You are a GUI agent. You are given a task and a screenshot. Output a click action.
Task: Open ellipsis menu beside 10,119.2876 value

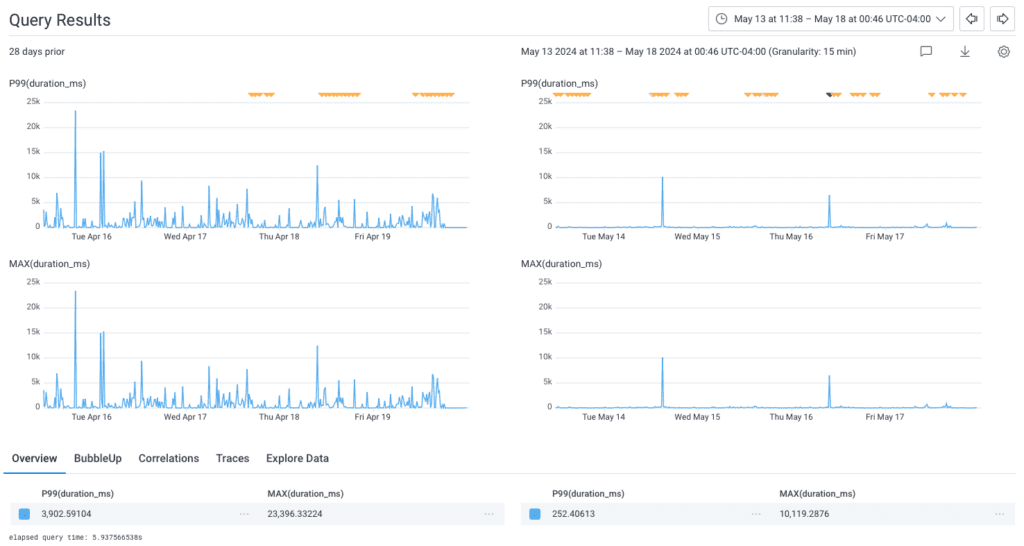(x=1000, y=514)
